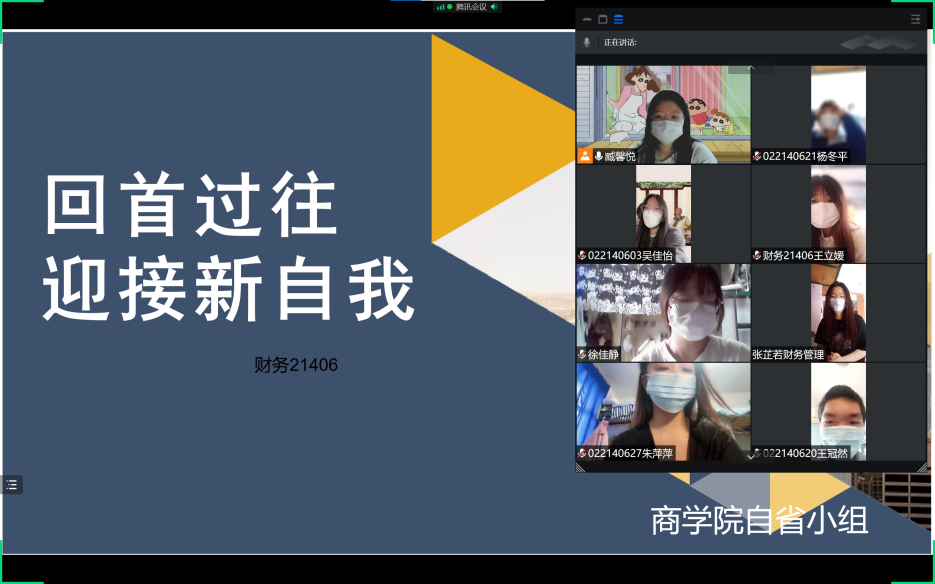This screenshot has width=935, height=584.
Task: Click the network signal strength icon
Action: 440,7
